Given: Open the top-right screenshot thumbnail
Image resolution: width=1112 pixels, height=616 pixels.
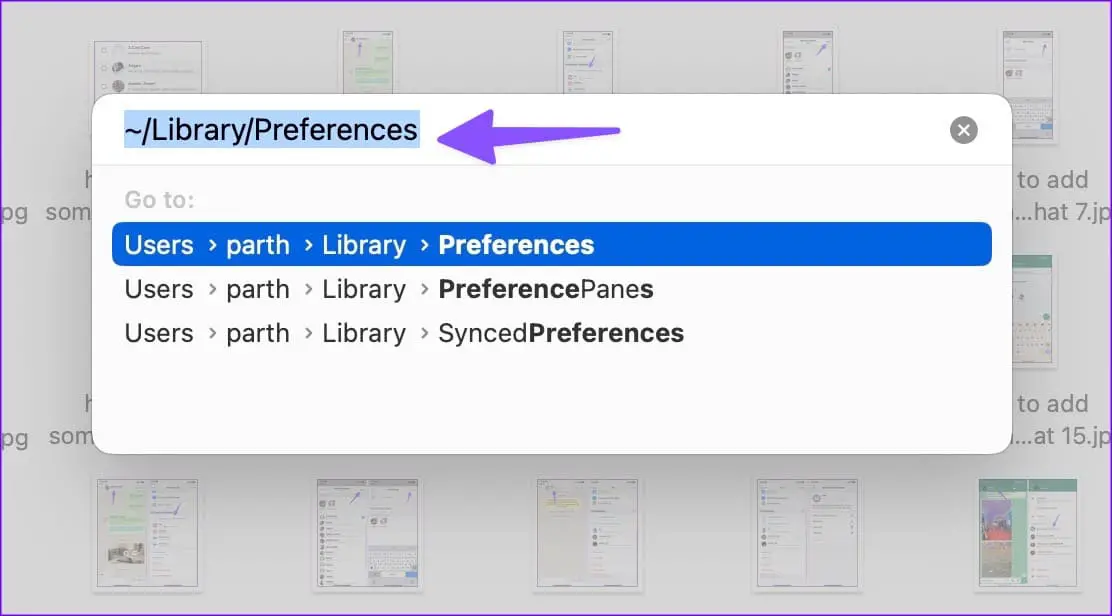Looking at the screenshot, I should [1028, 85].
